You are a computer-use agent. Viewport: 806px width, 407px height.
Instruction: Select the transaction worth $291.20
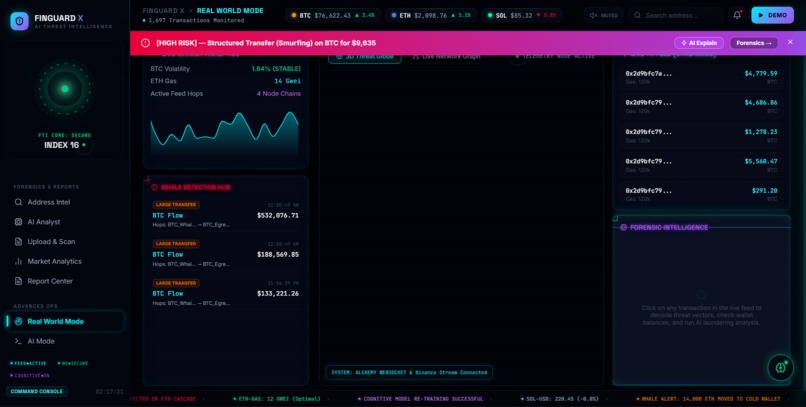coord(701,194)
